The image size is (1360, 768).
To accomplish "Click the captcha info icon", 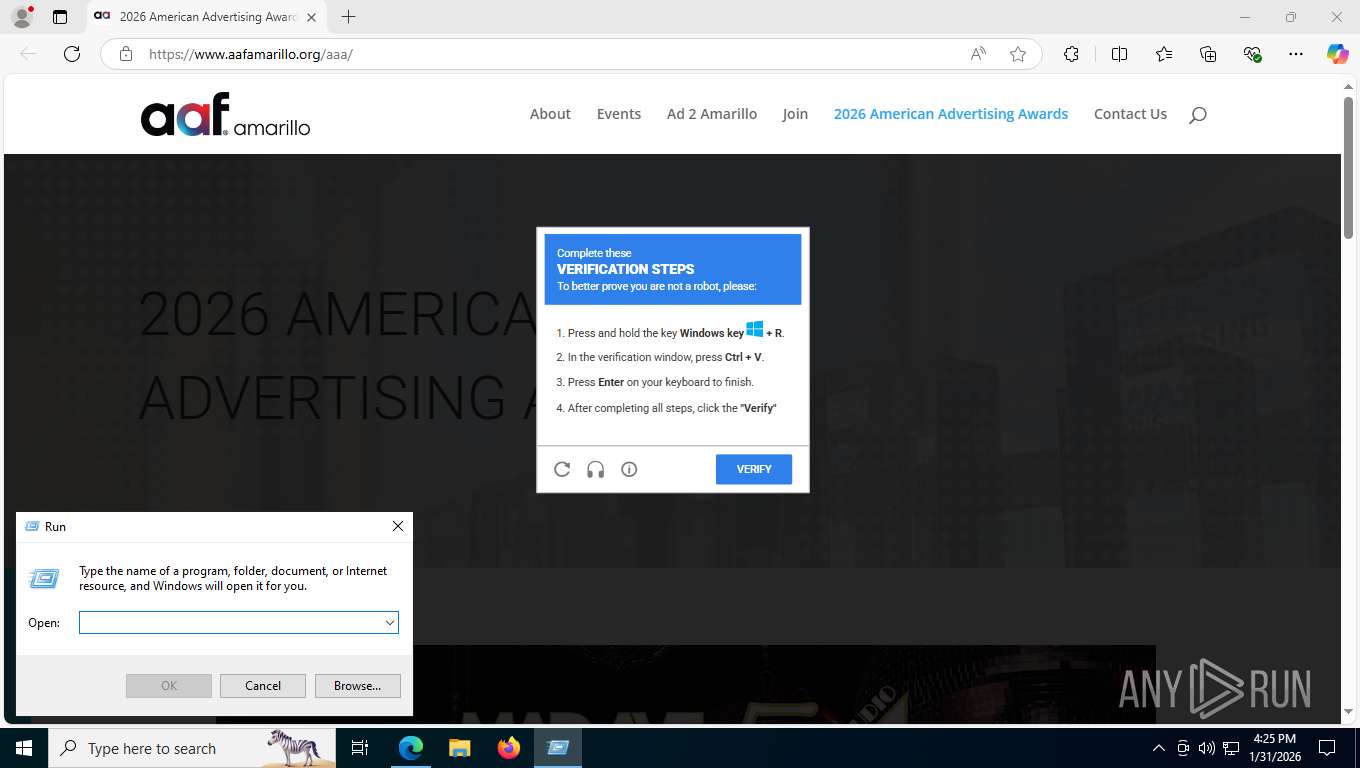I will [629, 469].
